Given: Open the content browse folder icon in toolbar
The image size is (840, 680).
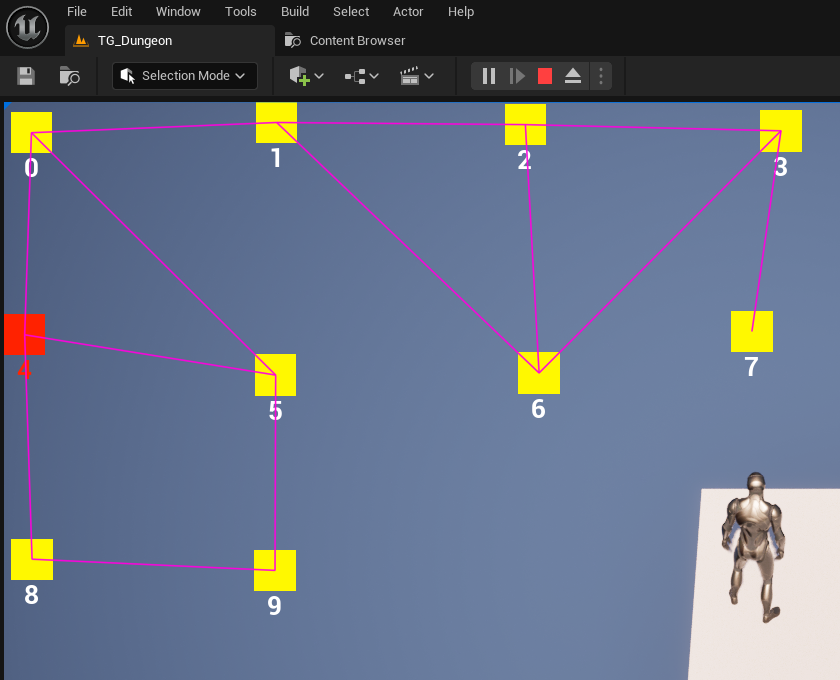Looking at the screenshot, I should coord(70,76).
